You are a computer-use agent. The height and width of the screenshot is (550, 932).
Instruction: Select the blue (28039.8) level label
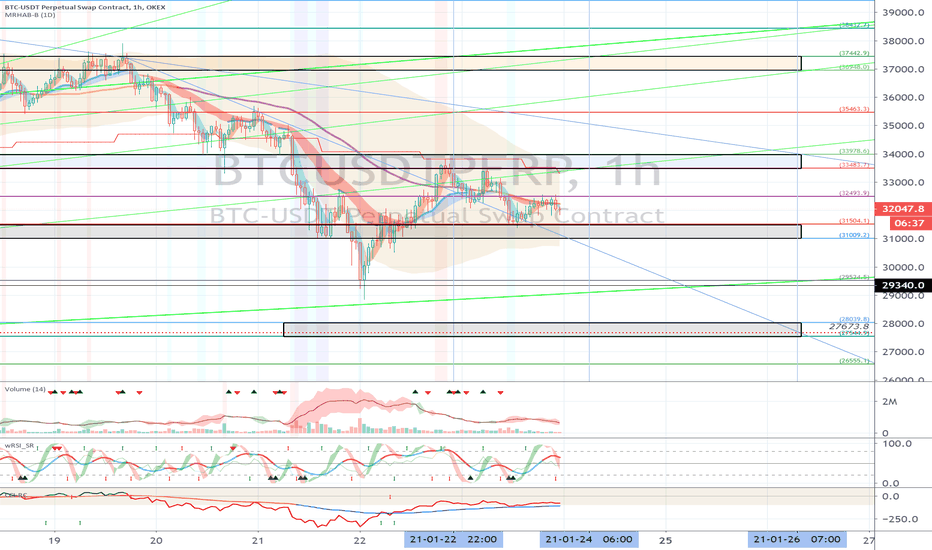coord(854,319)
